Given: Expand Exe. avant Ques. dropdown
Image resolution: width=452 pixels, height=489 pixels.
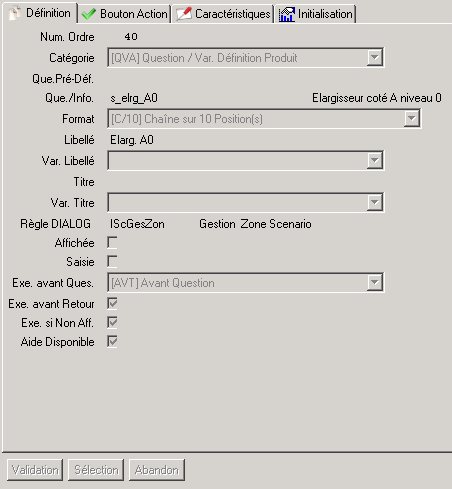Looking at the screenshot, I should (374, 283).
